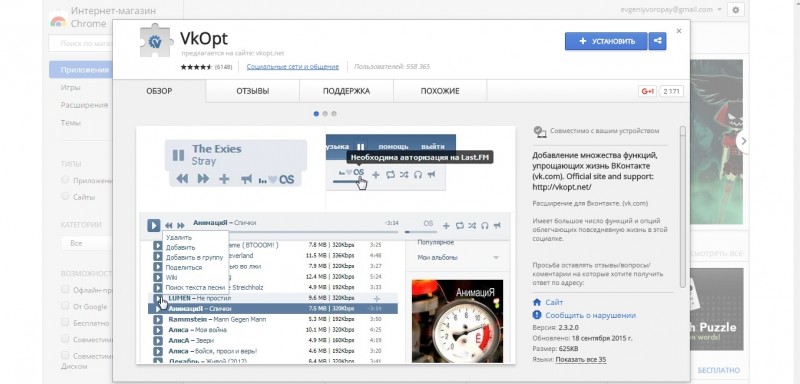
Task: Click the share icon beside the install button
Action: pyautogui.click(x=657, y=41)
